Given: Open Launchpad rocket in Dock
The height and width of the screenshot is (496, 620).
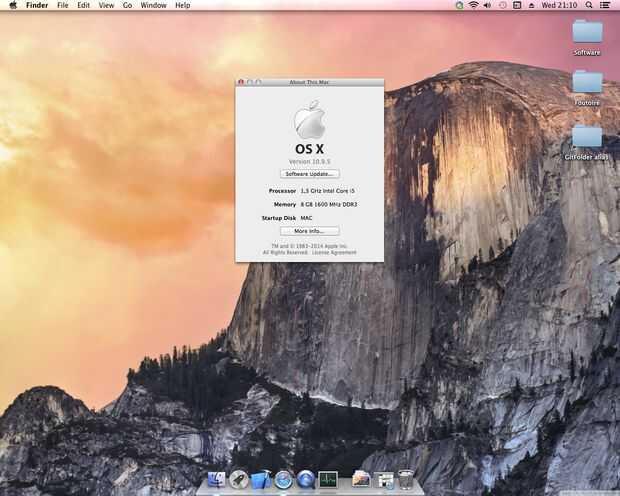Looking at the screenshot, I should click(239, 479).
